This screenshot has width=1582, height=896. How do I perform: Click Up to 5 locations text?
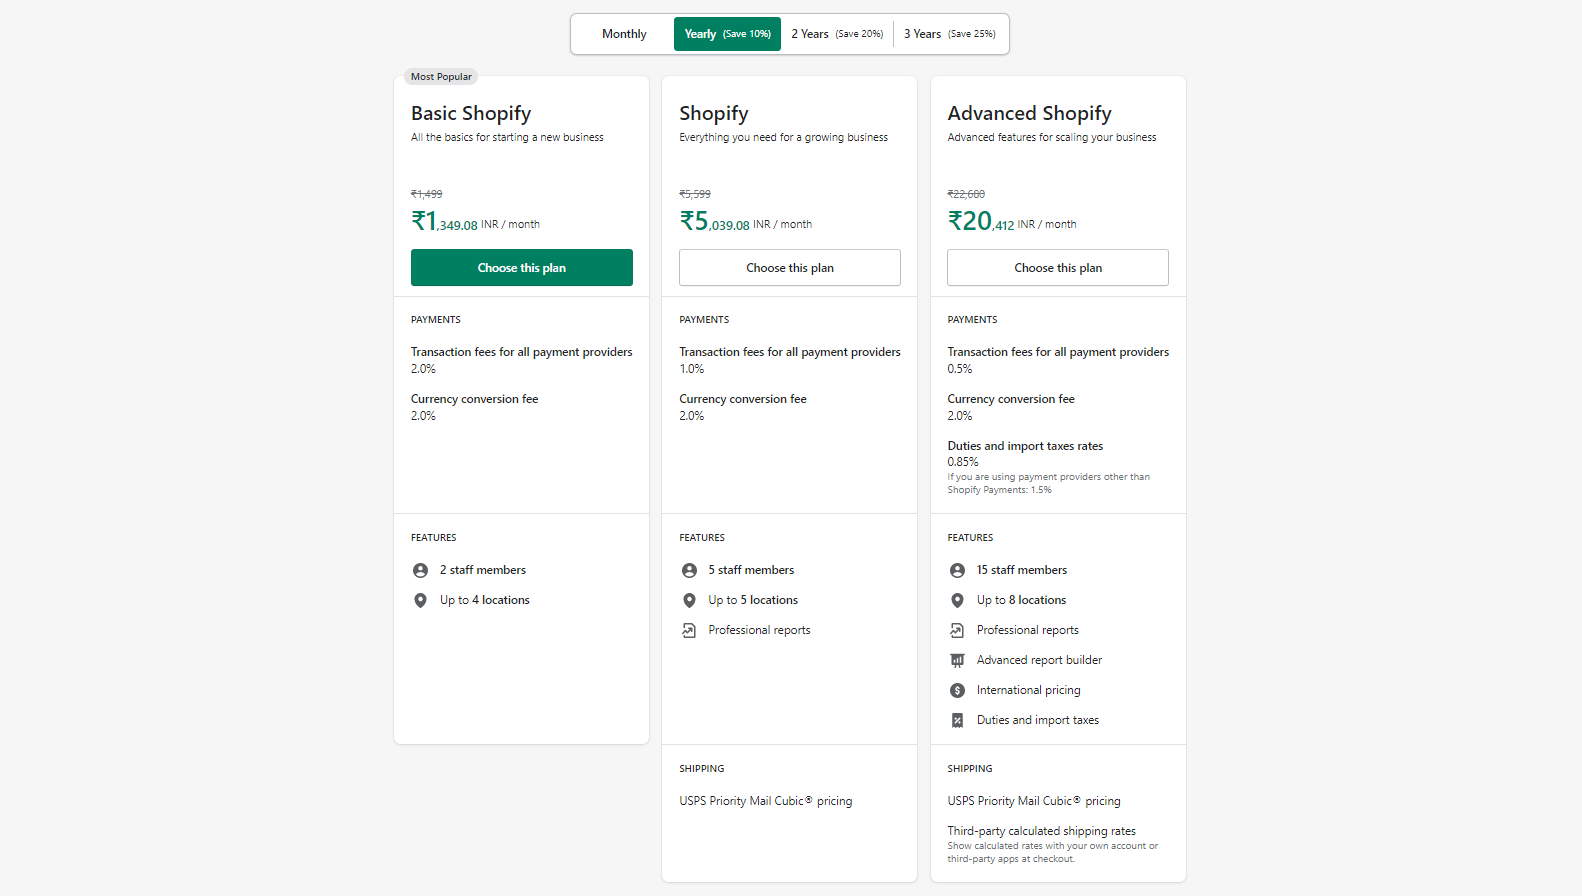coord(753,600)
